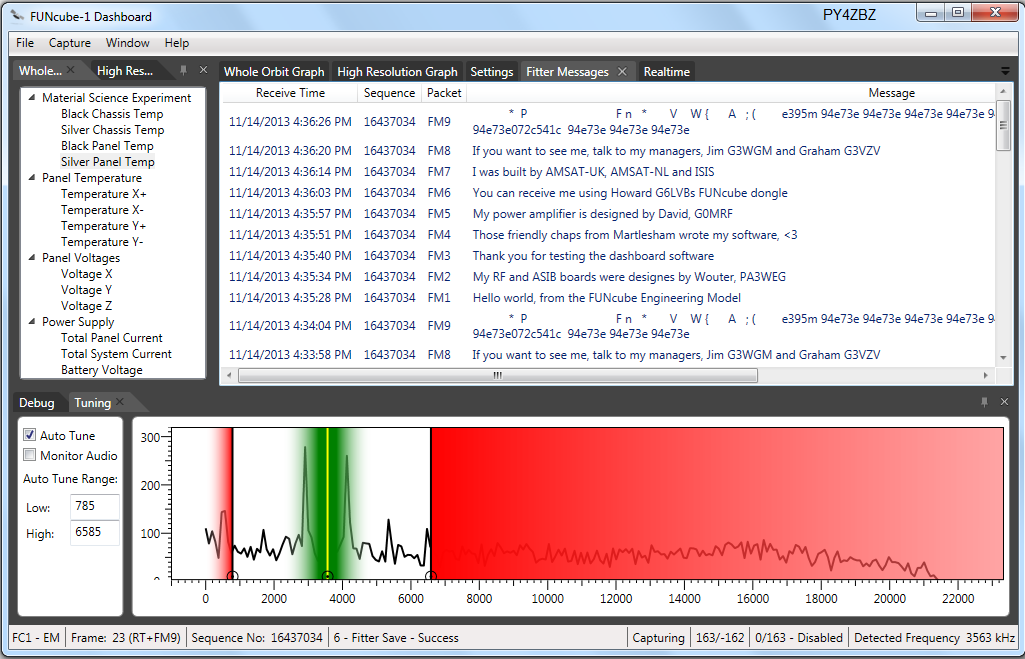Click the 'FC1 - EM' status bar entry
This screenshot has height=659, width=1025.
click(36, 637)
